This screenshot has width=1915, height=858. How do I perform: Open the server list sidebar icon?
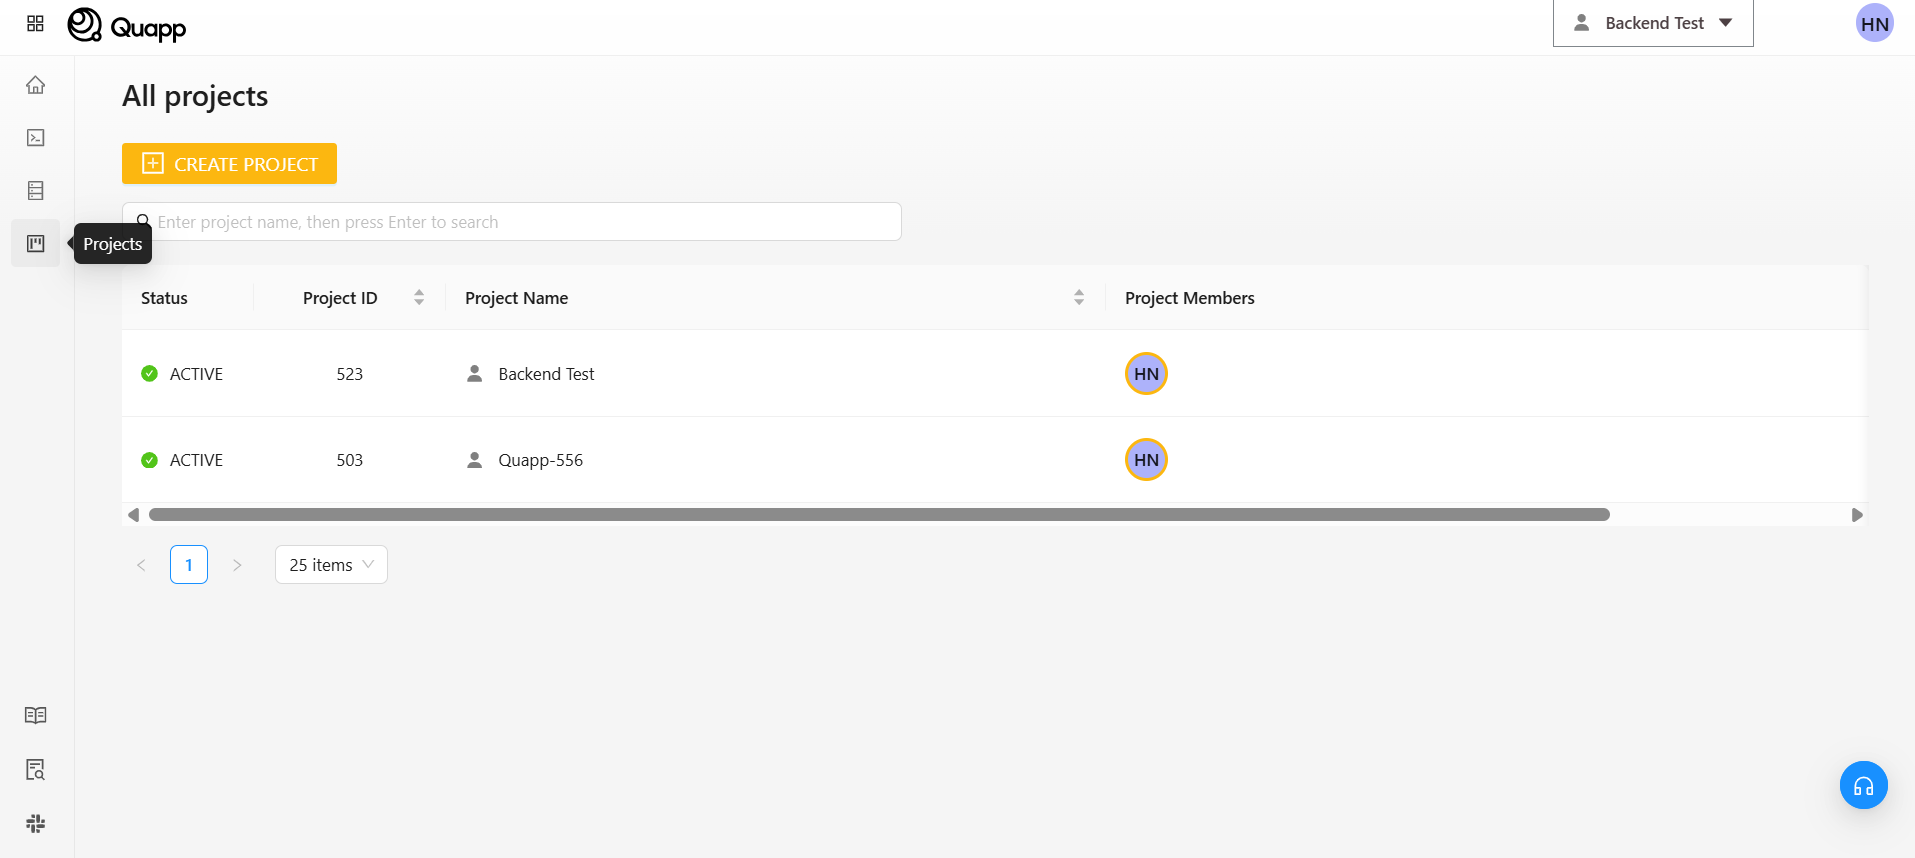(35, 191)
